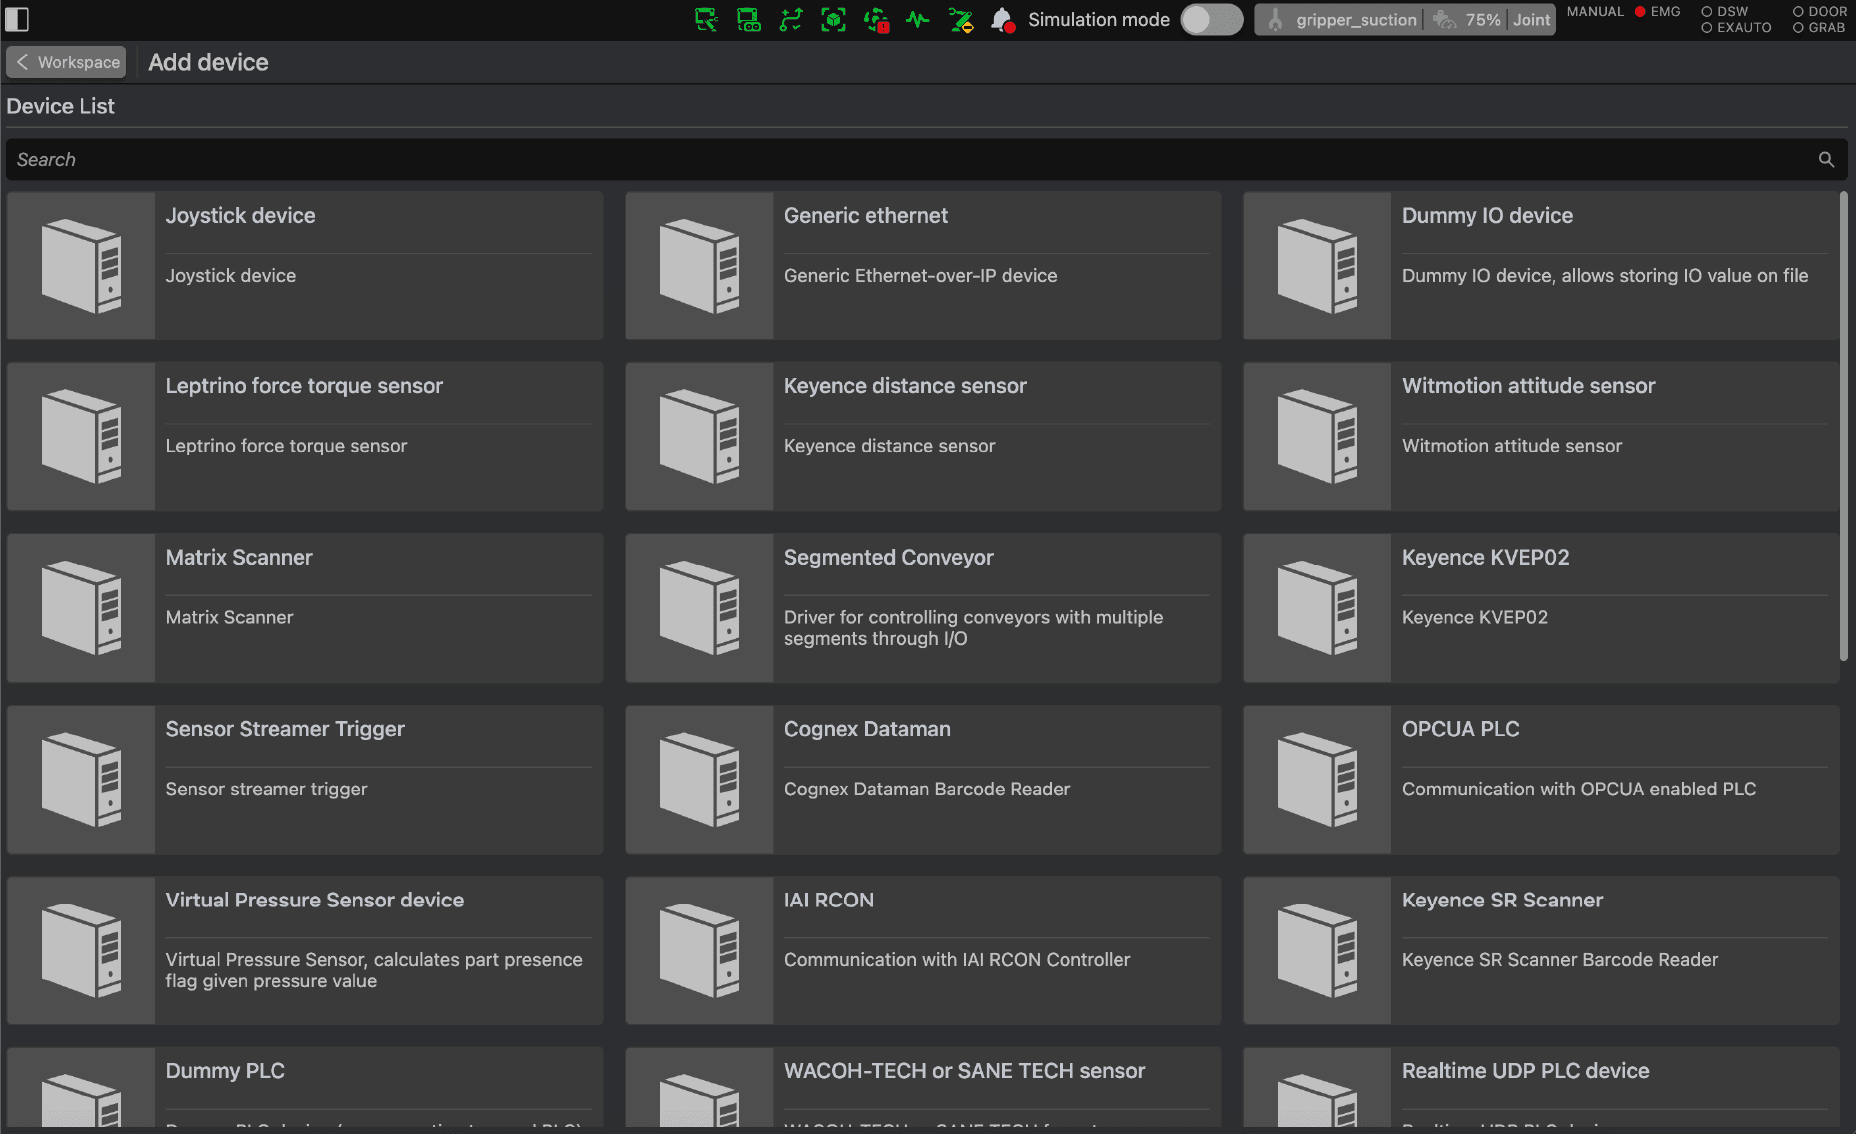Choose the Cognex Dataman device icon
The width and height of the screenshot is (1857, 1134).
tap(699, 780)
